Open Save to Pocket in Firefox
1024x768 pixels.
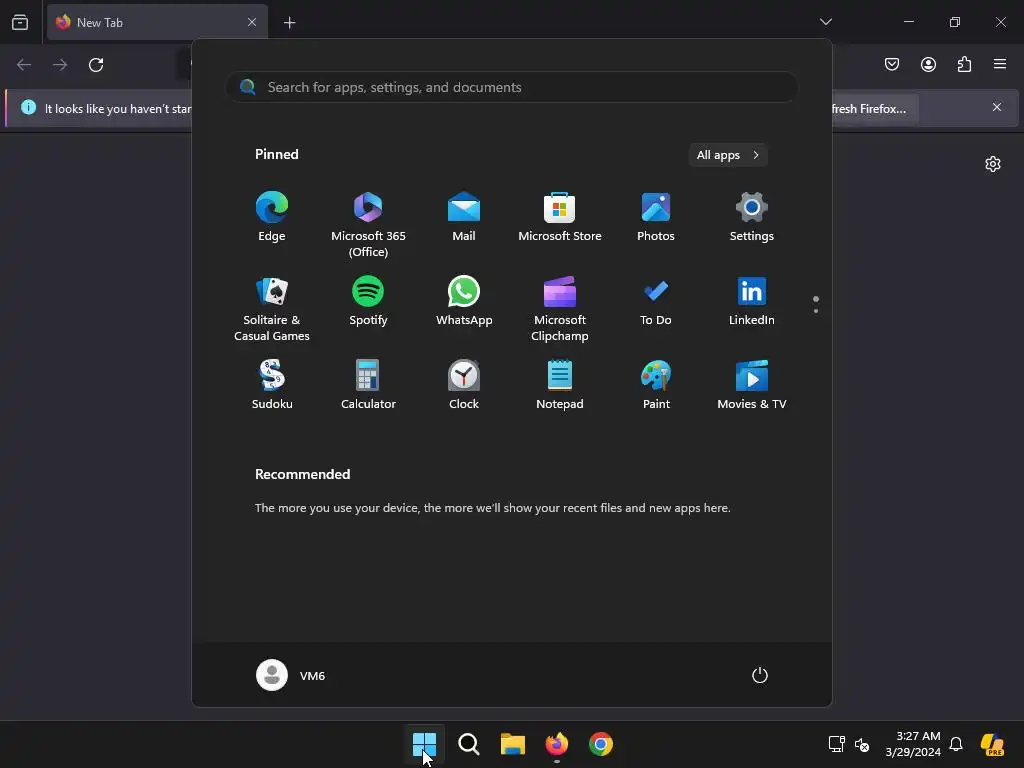(x=892, y=64)
